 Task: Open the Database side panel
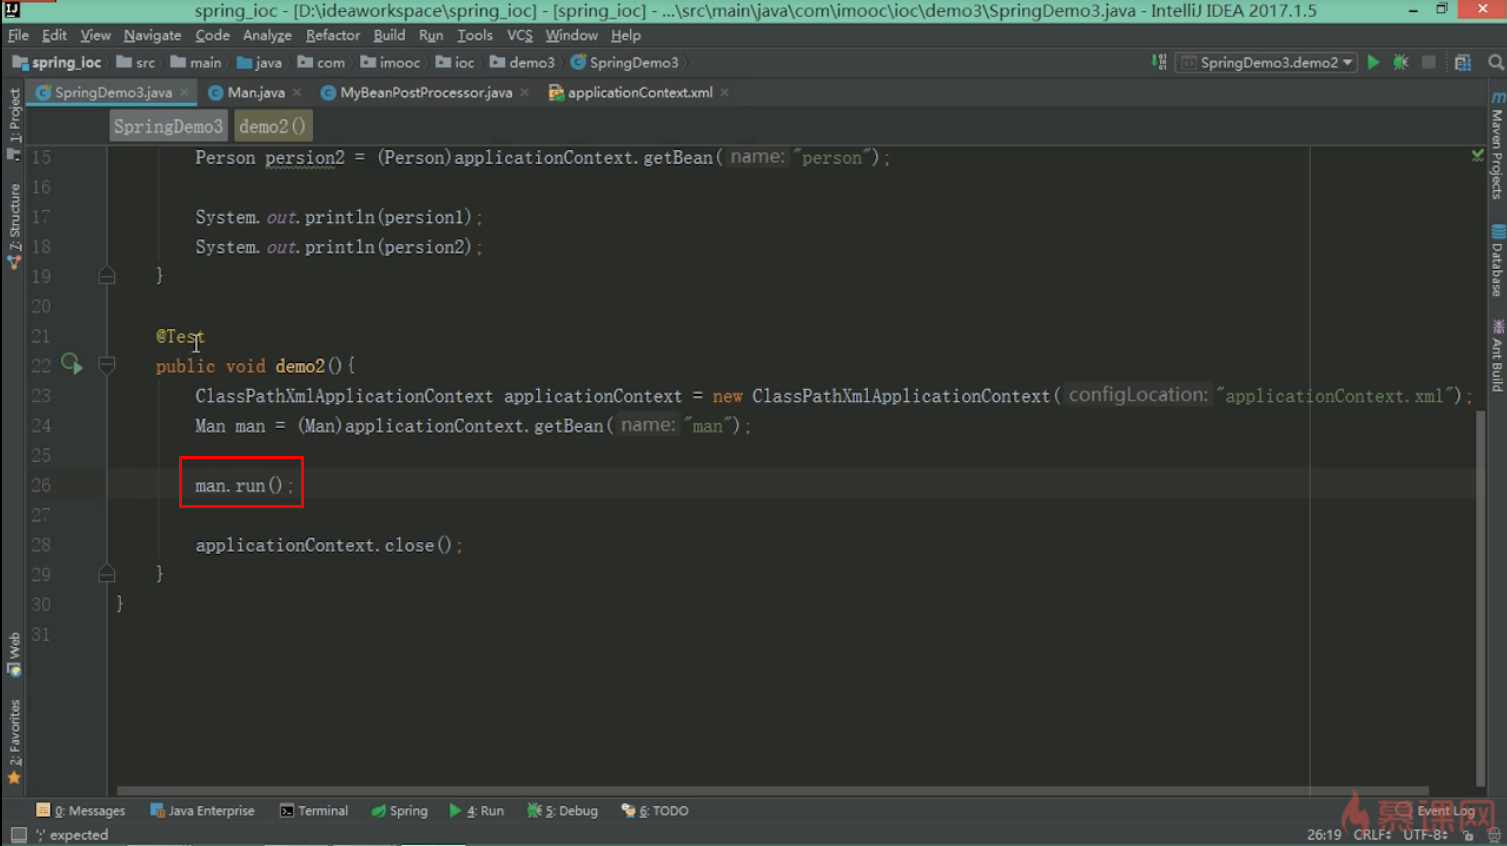coord(1497,260)
